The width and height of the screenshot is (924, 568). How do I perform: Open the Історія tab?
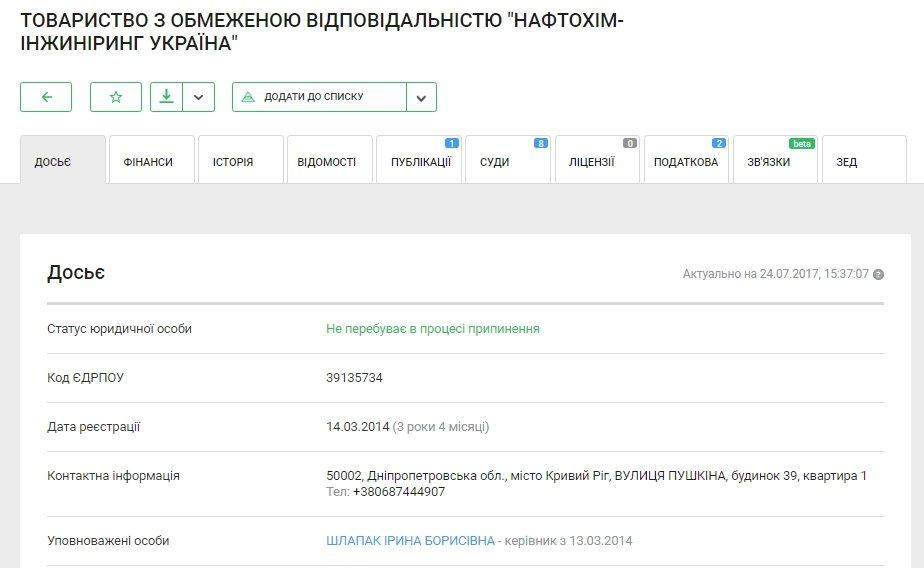tap(241, 160)
